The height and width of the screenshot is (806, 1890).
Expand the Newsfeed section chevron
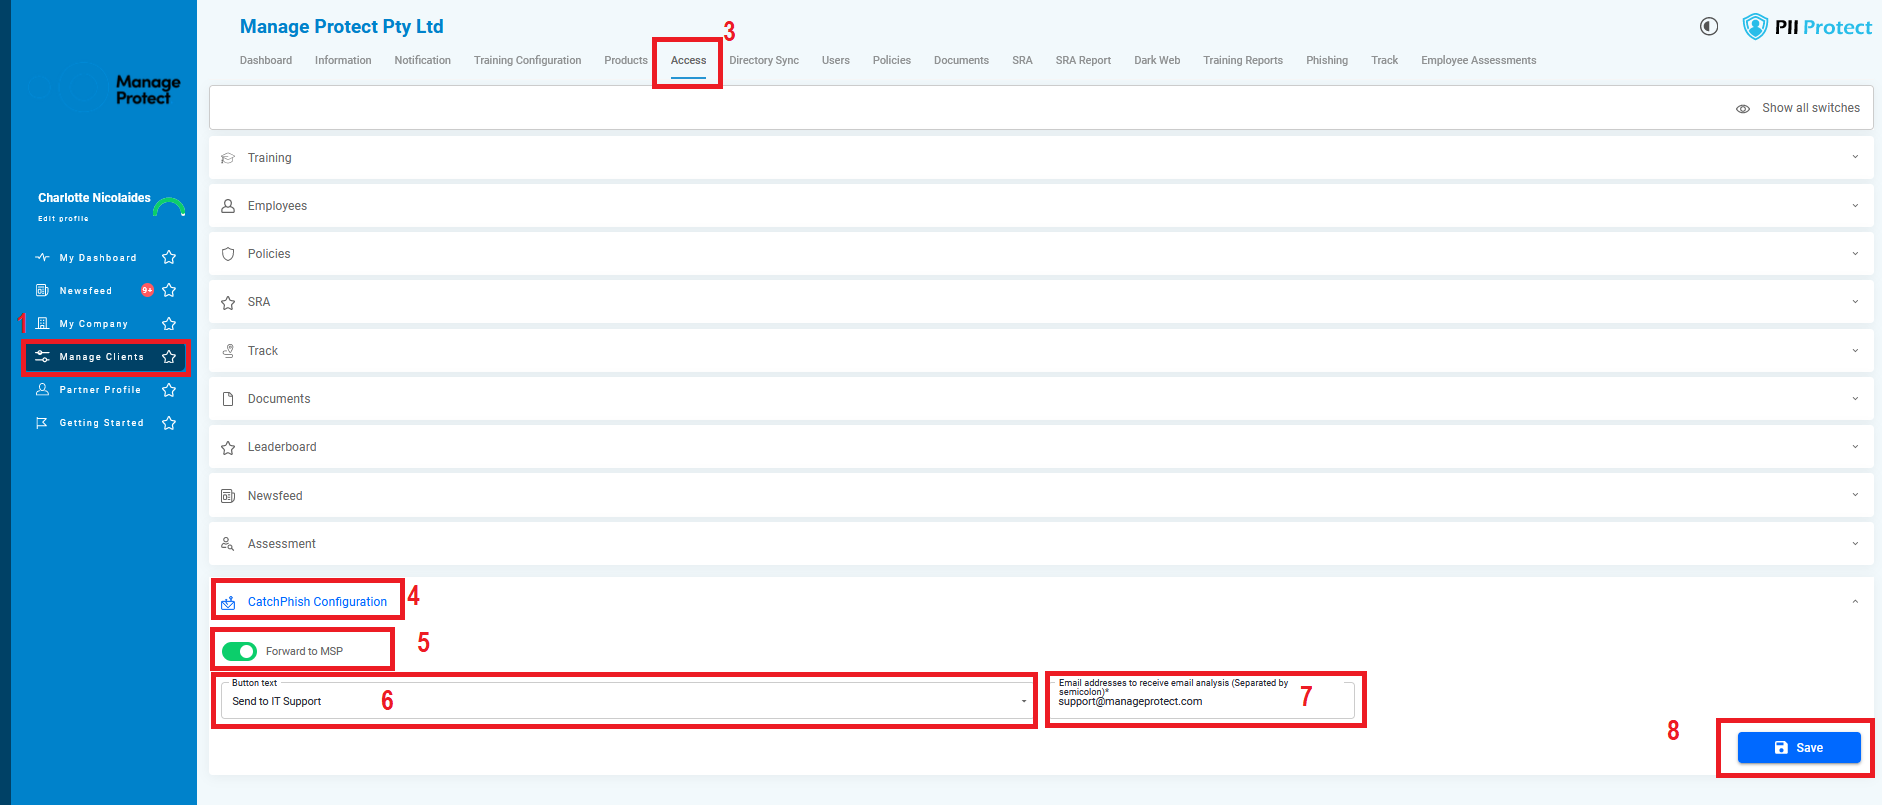[1855, 495]
